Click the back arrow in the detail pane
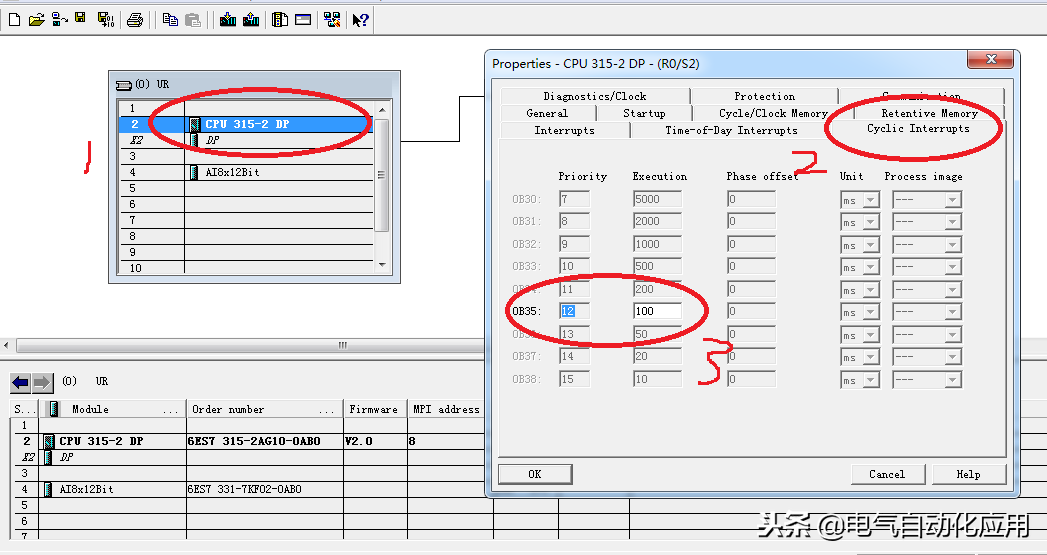The width and height of the screenshot is (1047, 555). click(21, 383)
